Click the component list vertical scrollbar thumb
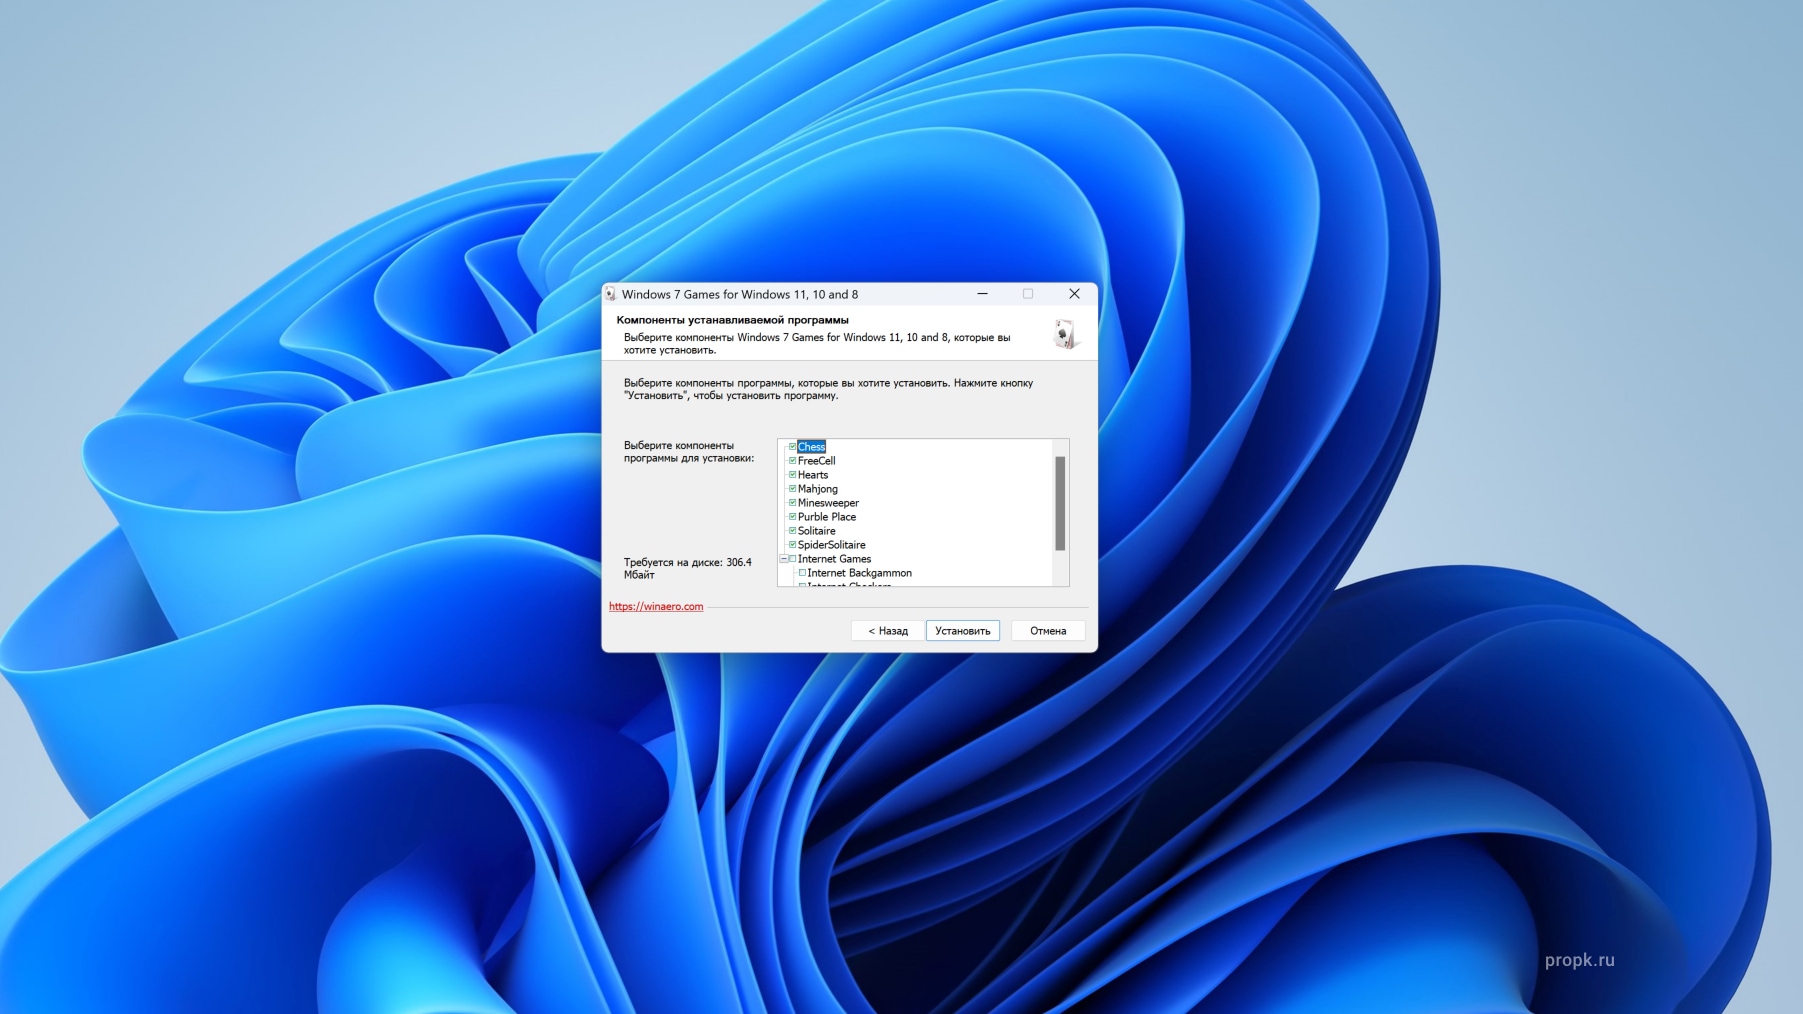The image size is (1803, 1014). [x=1060, y=503]
